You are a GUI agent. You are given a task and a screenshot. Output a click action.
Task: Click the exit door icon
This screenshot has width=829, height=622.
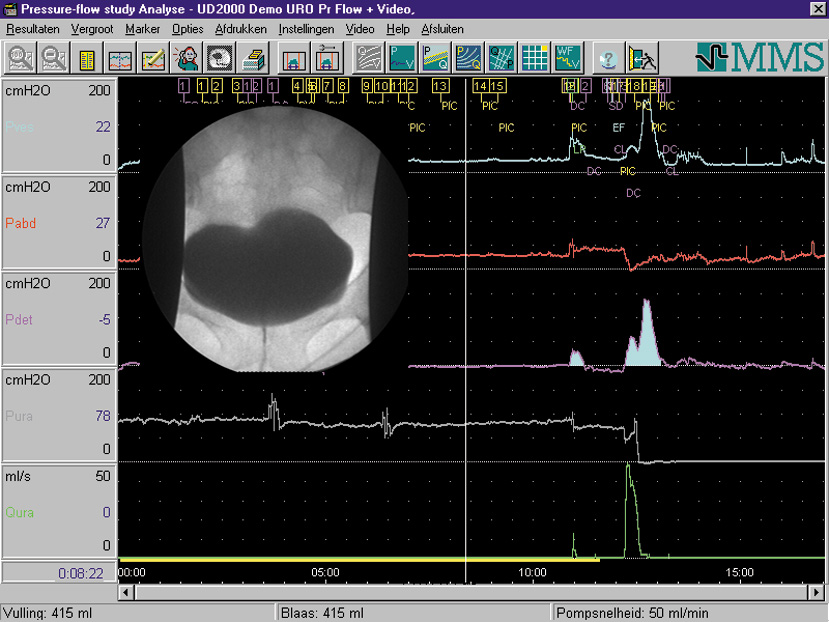(x=640, y=58)
